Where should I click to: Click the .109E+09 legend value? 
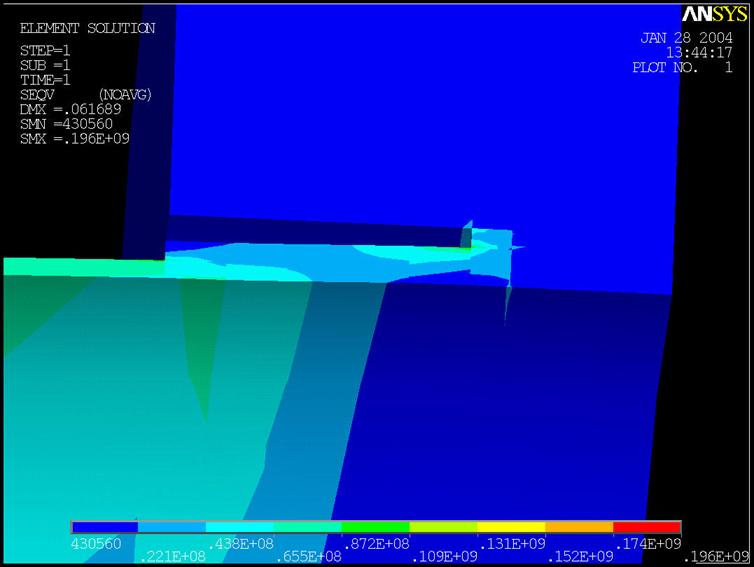point(444,557)
